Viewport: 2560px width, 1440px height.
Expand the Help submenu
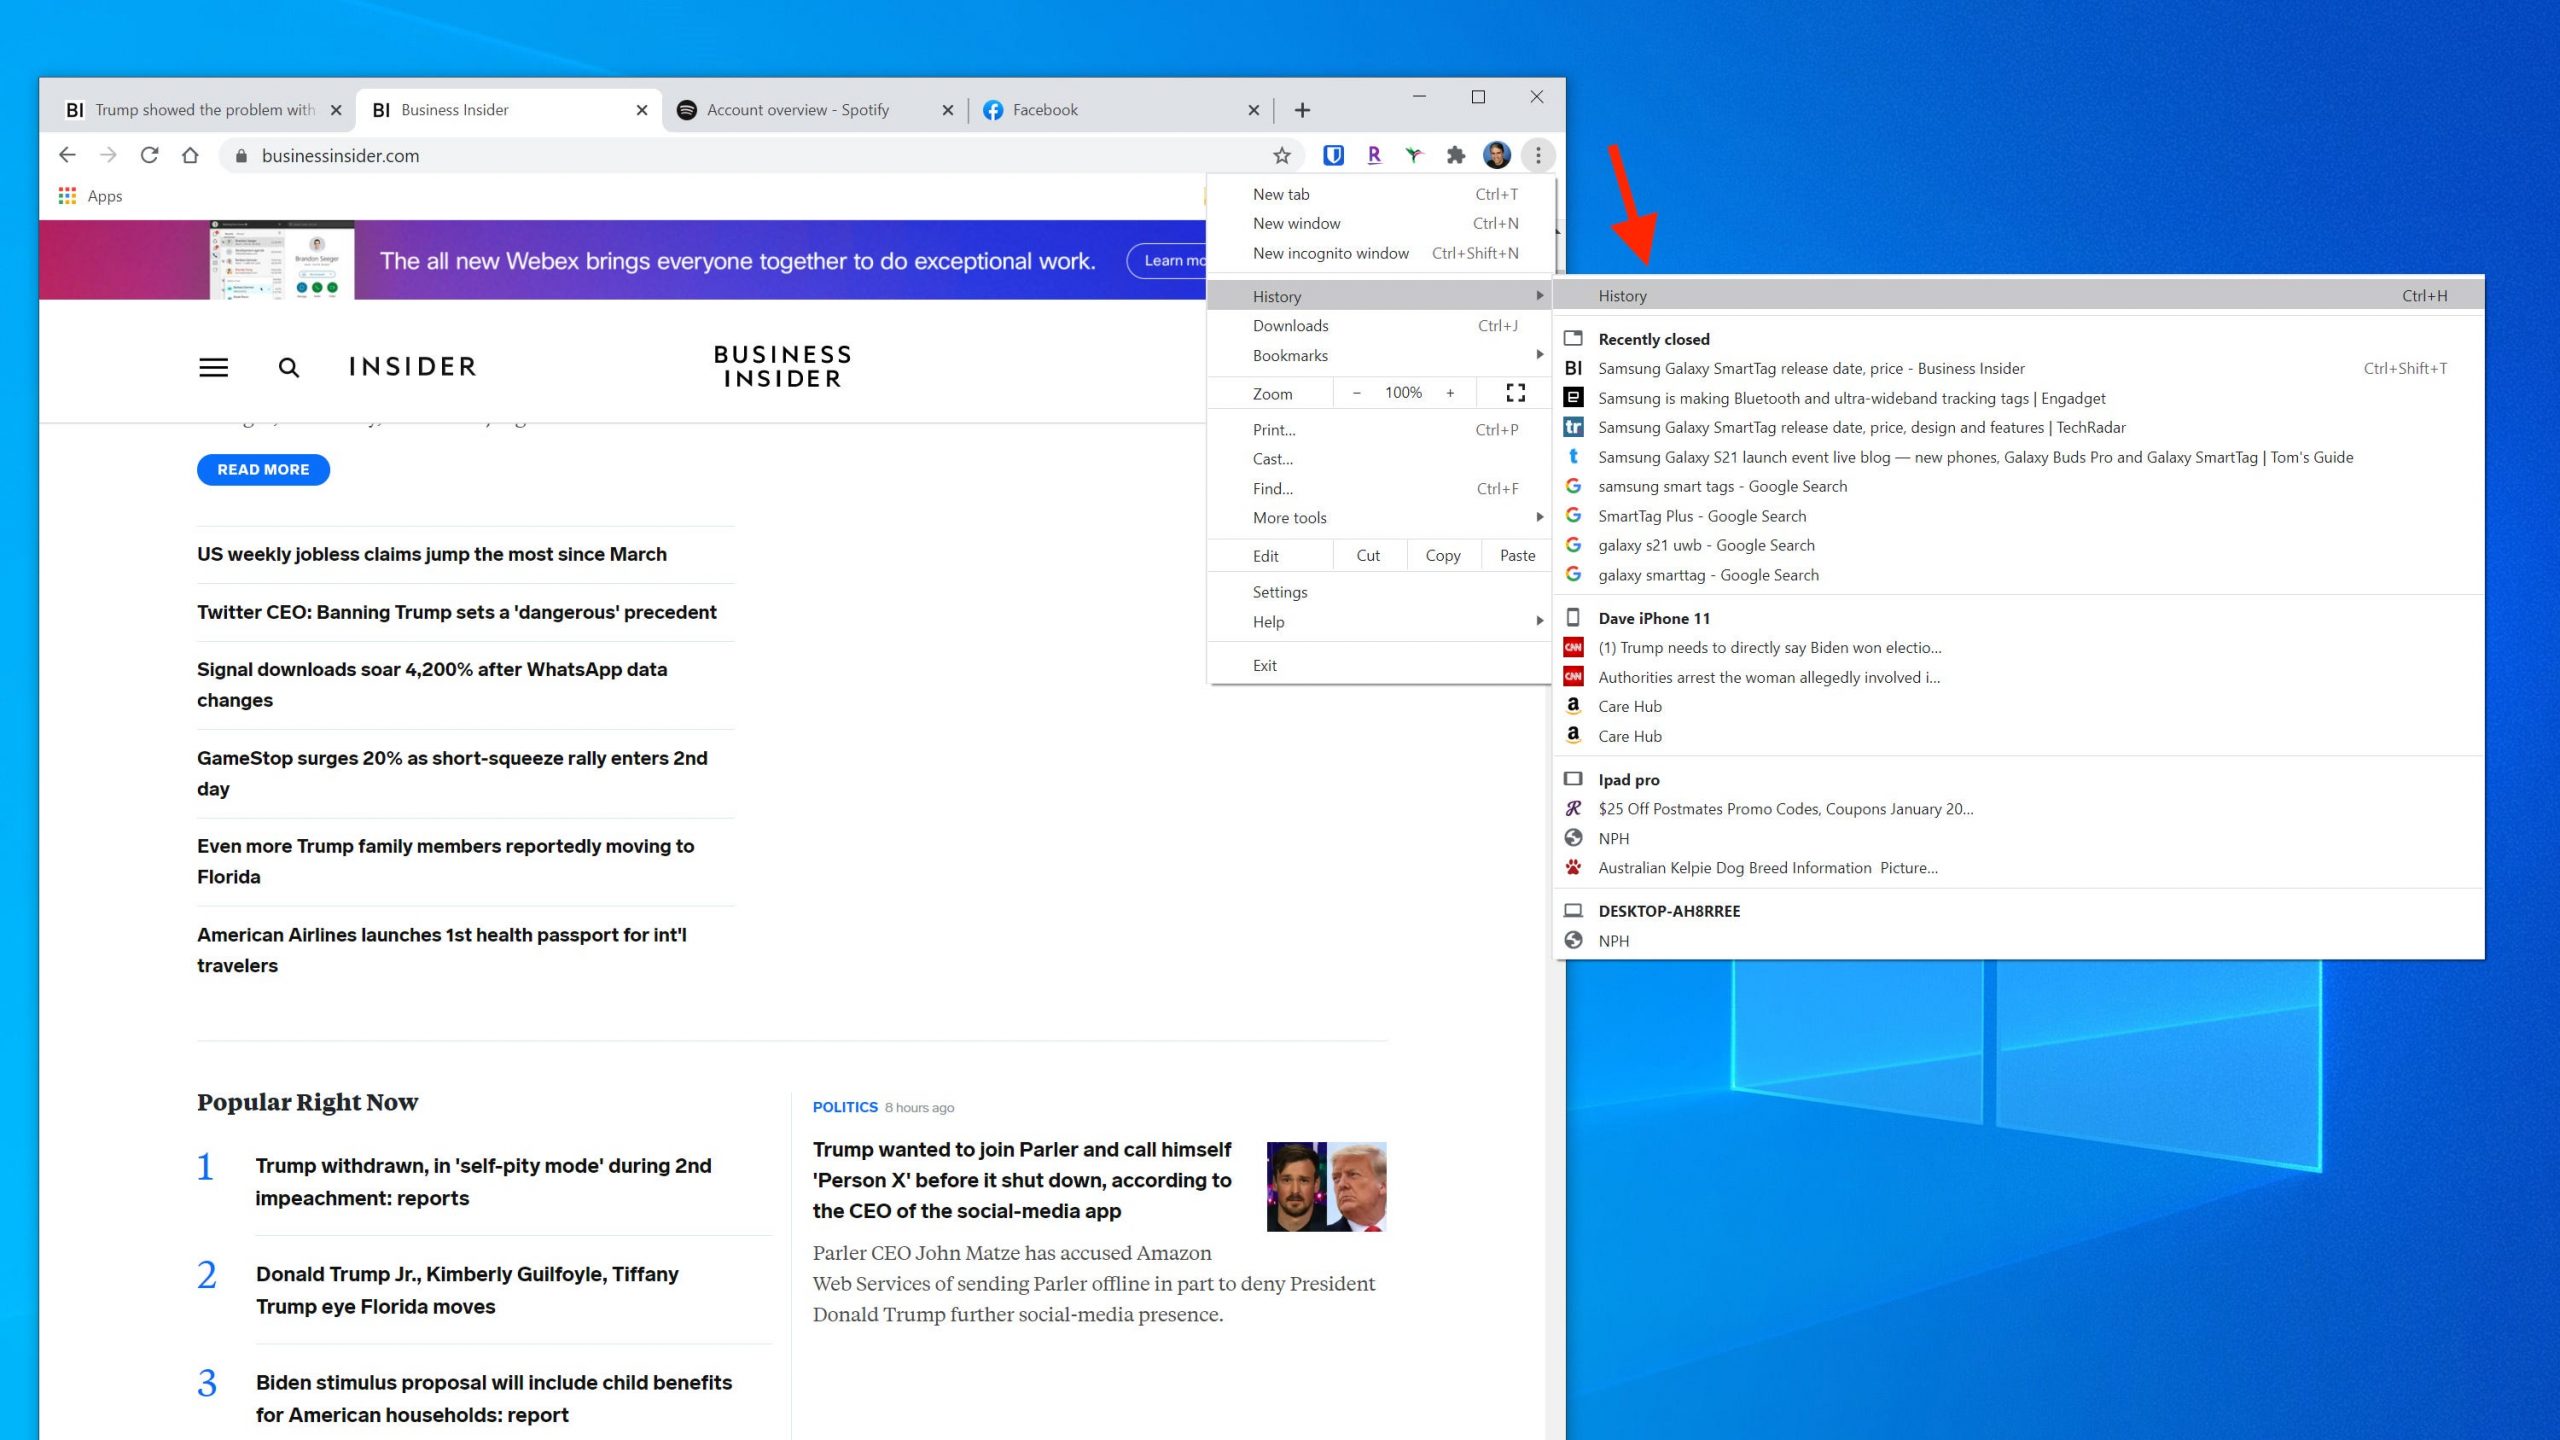[1379, 621]
